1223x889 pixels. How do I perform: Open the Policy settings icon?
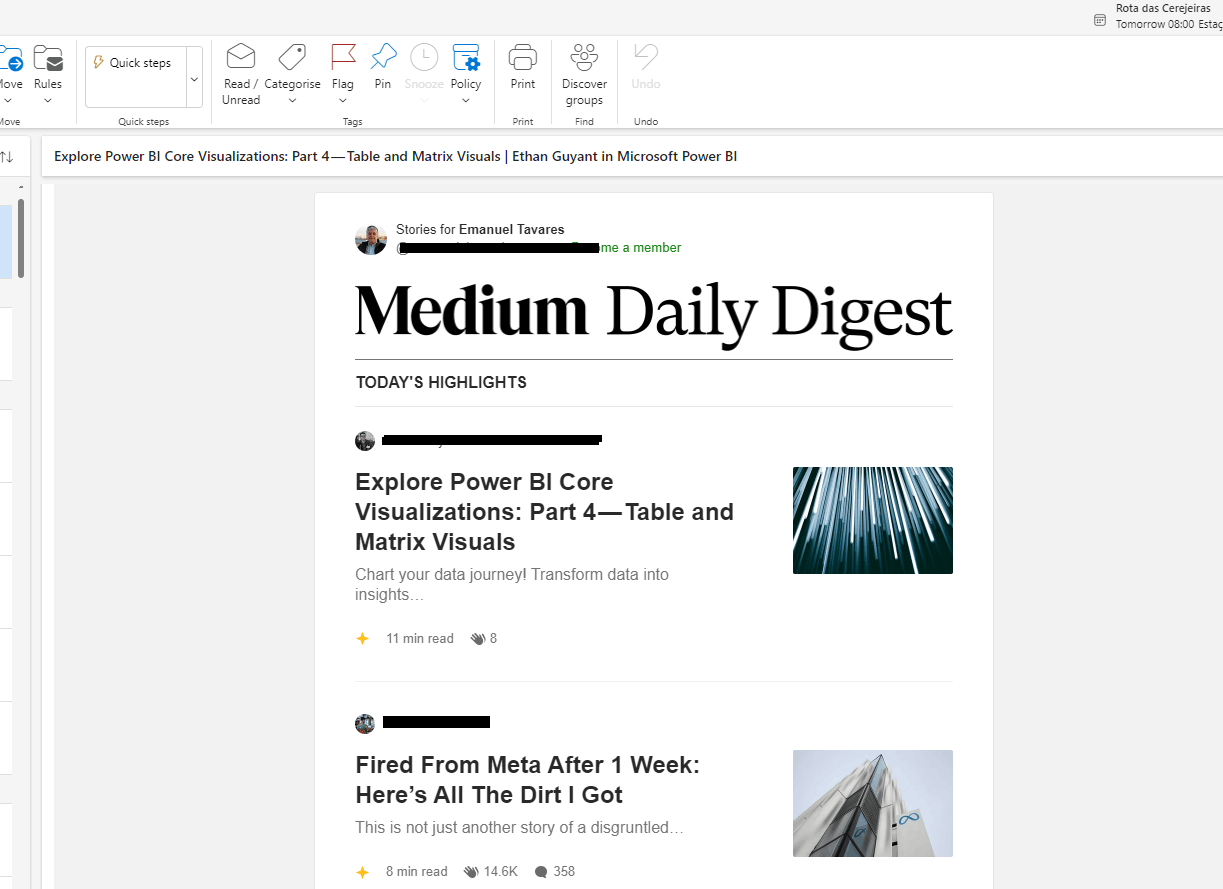(466, 56)
